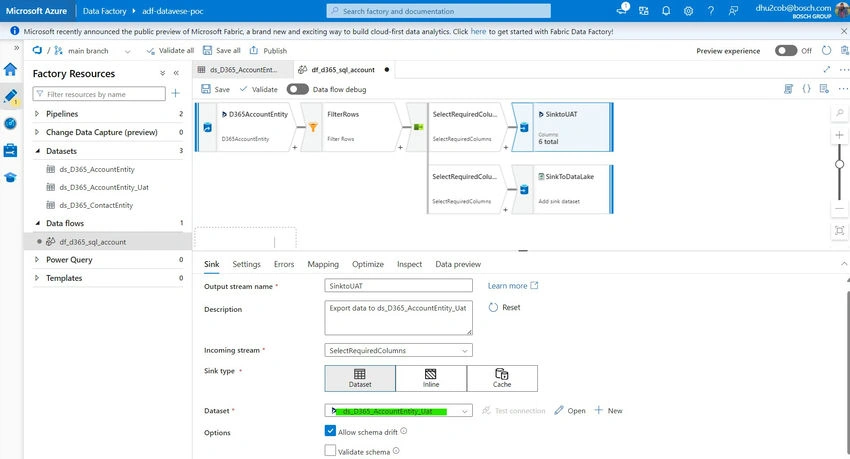Open the Author pencil hub

10,96
